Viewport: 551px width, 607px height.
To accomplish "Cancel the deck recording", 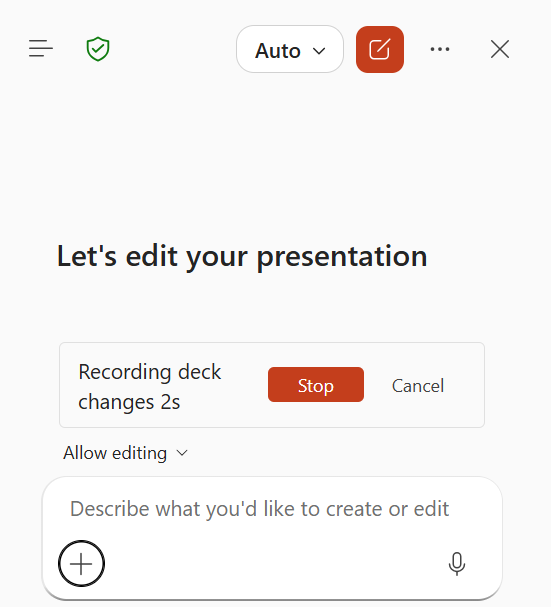I will (x=418, y=386).
